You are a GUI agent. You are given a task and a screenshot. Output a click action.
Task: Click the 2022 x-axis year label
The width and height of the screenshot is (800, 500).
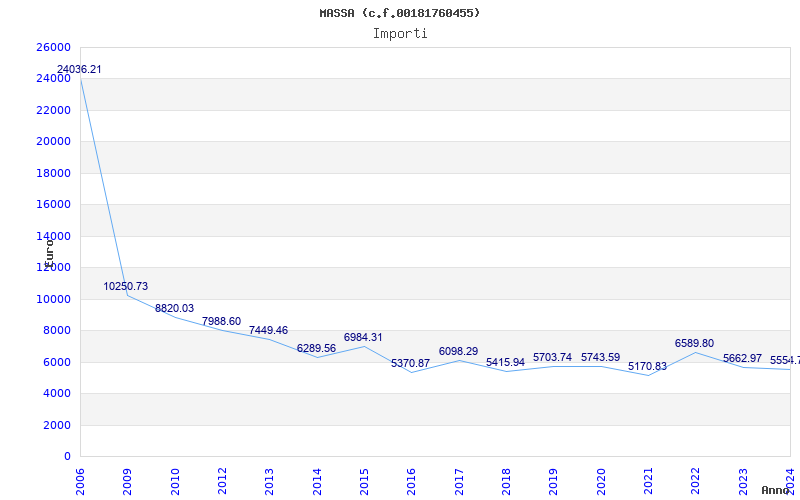(x=695, y=482)
